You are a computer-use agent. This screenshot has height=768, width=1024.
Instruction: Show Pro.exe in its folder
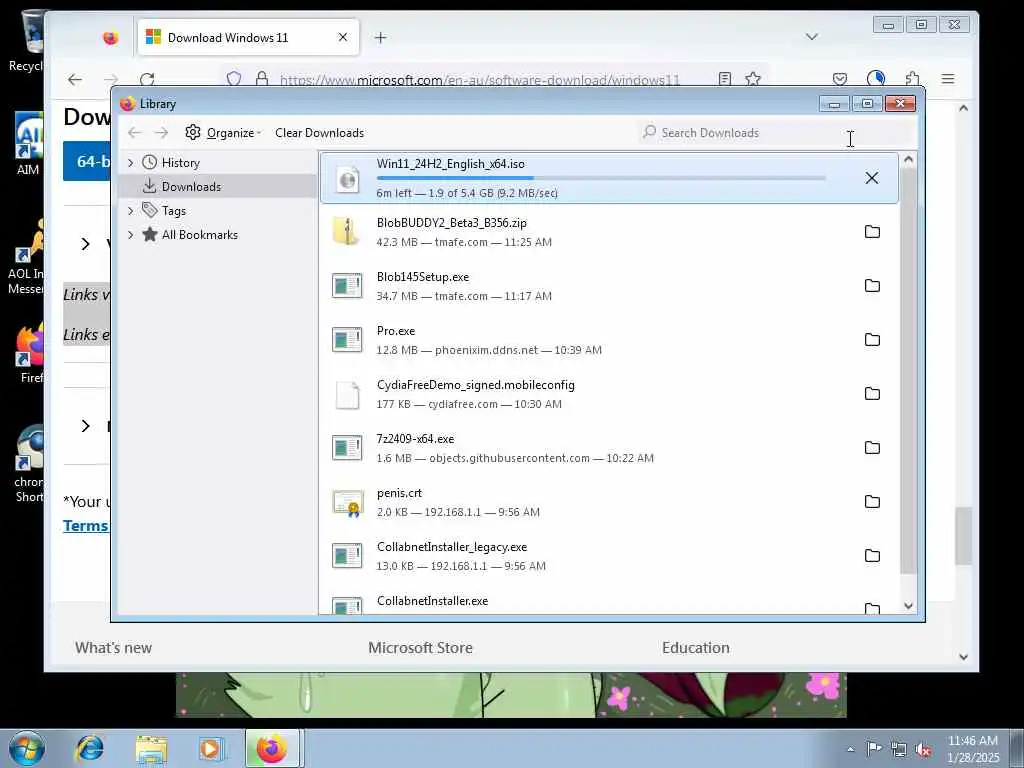point(872,340)
